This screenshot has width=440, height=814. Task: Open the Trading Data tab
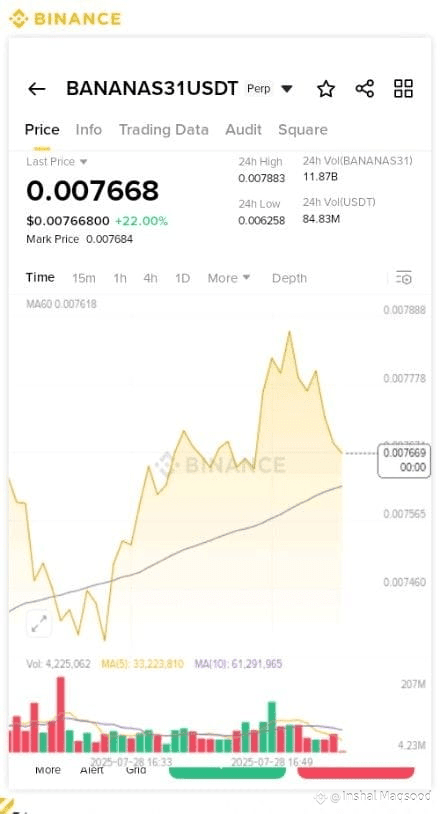[163, 130]
